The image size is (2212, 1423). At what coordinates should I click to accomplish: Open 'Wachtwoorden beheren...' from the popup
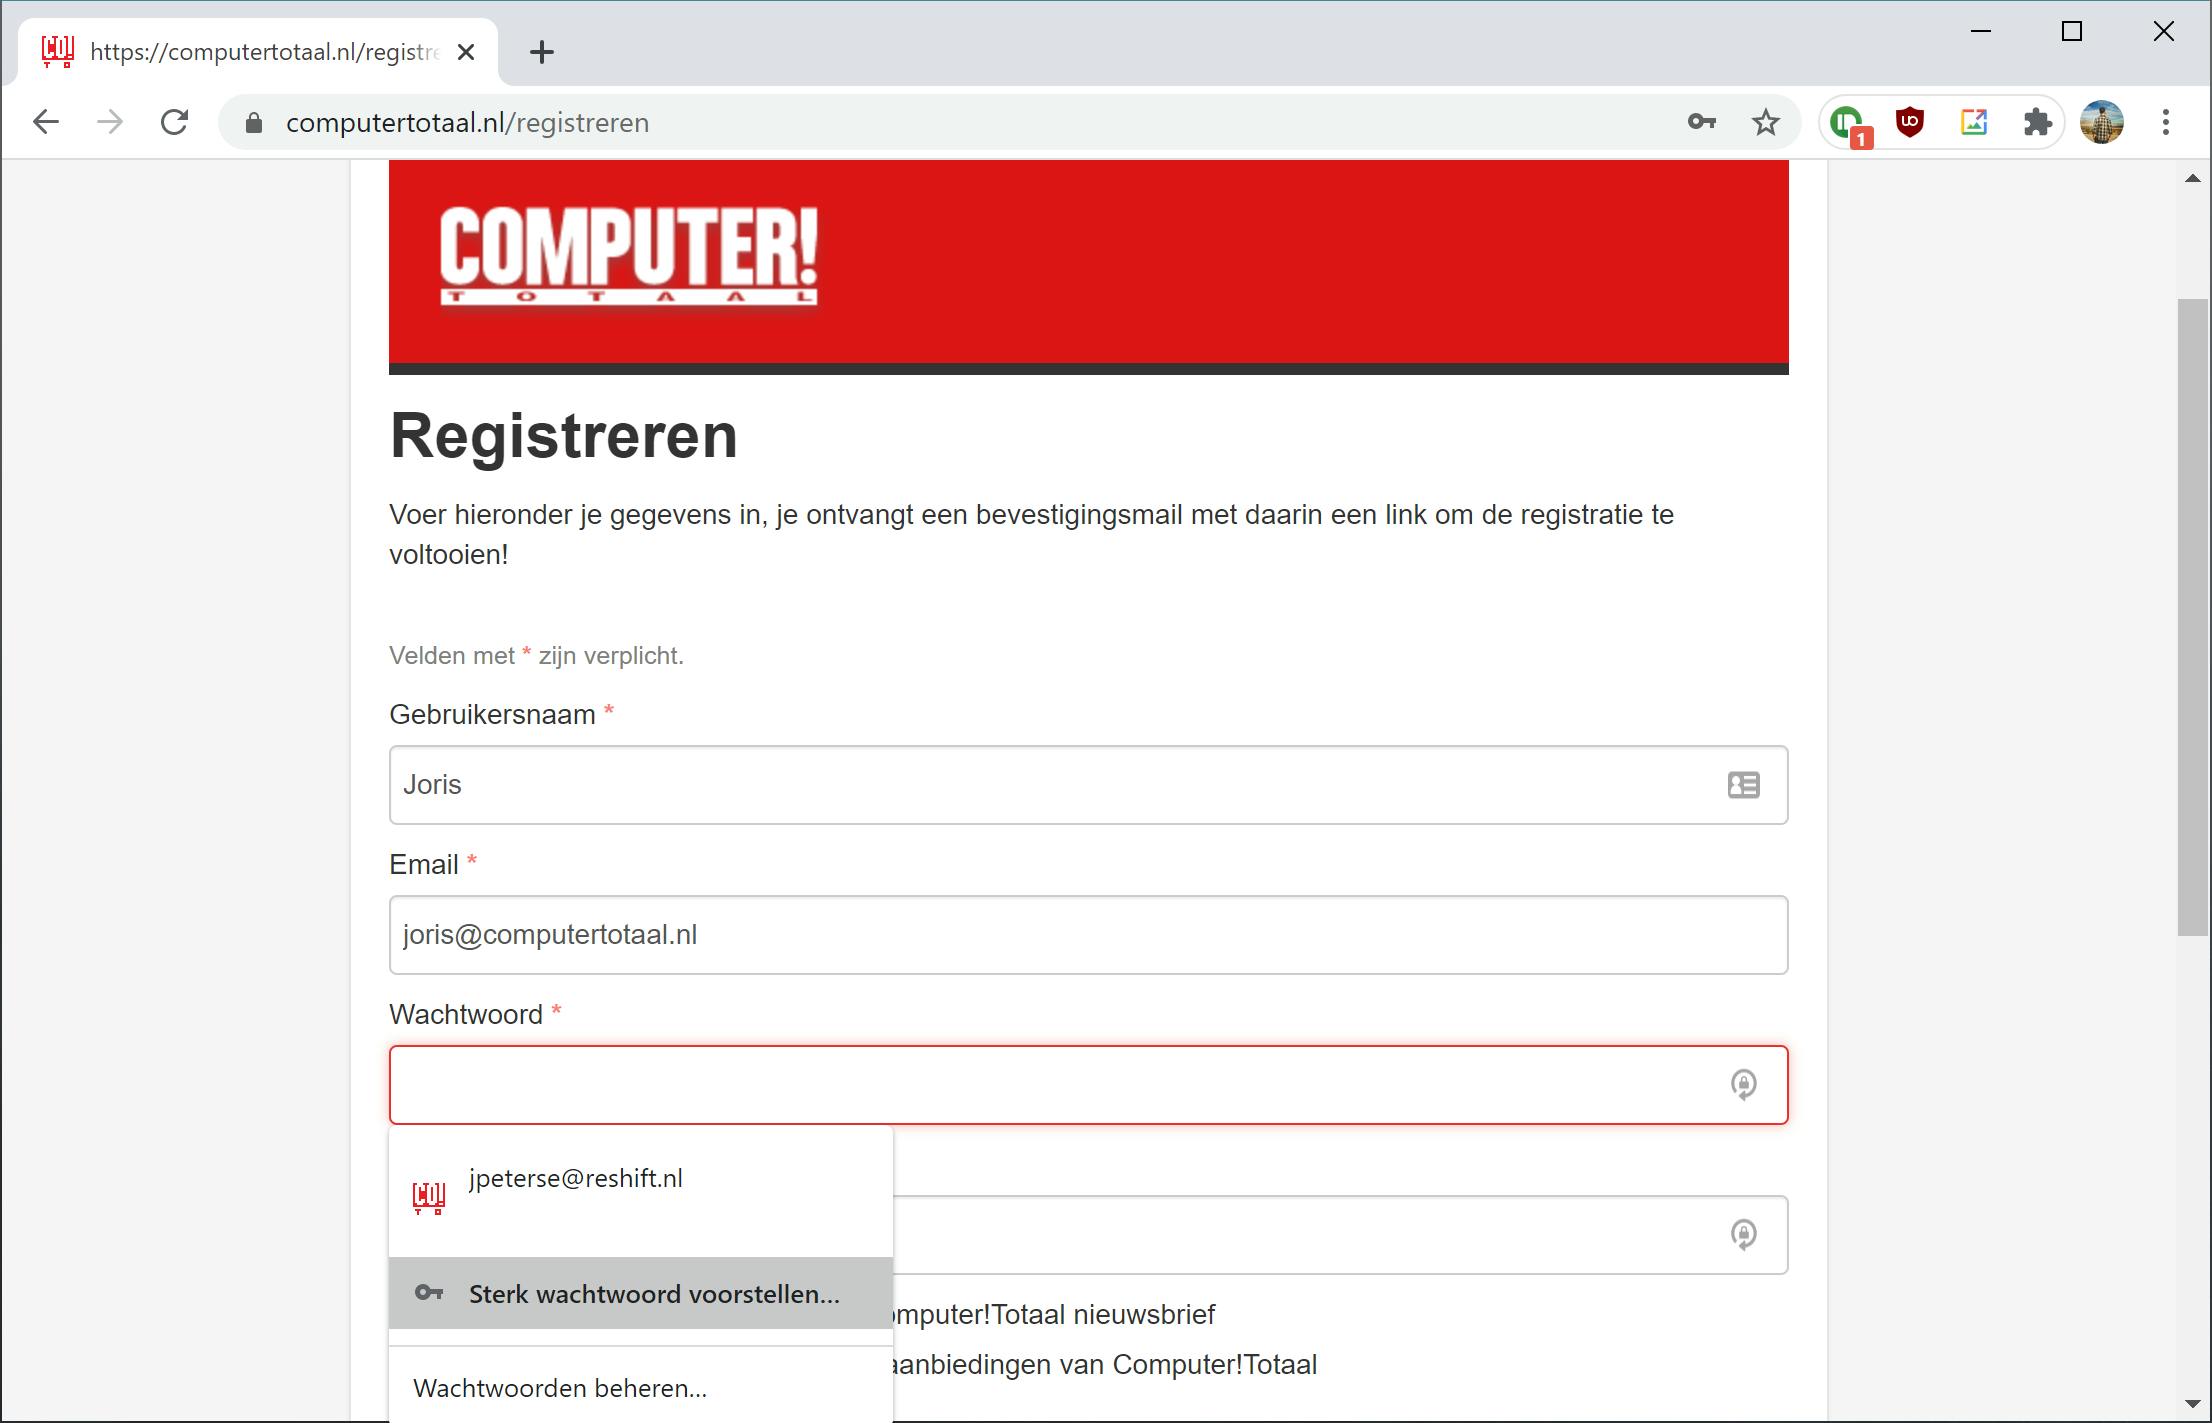click(560, 1388)
